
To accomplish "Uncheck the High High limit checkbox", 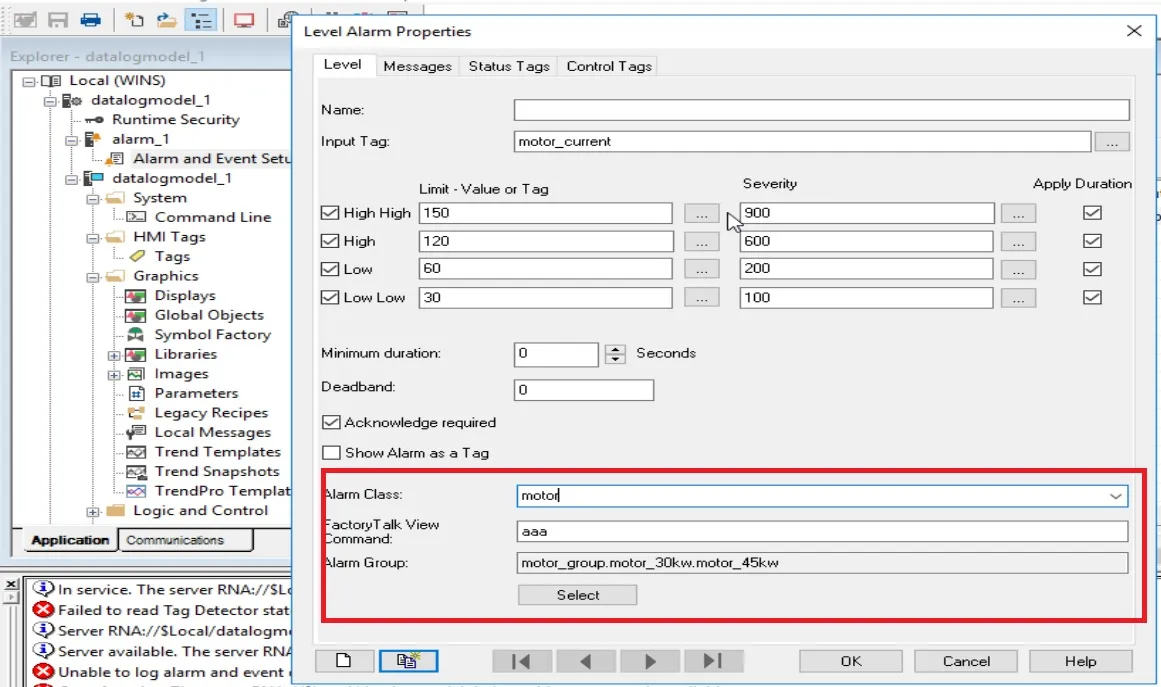I will coord(329,212).
